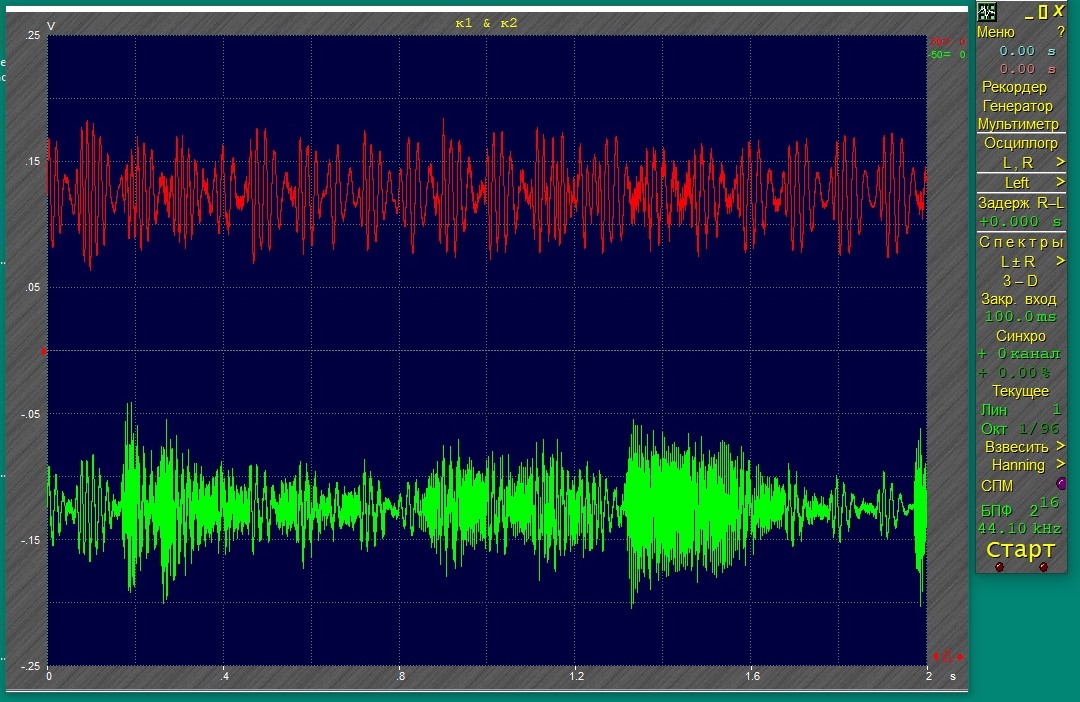1080x702 pixels.
Task: Click the oscilloscope app icon in panel header
Action: [986, 12]
